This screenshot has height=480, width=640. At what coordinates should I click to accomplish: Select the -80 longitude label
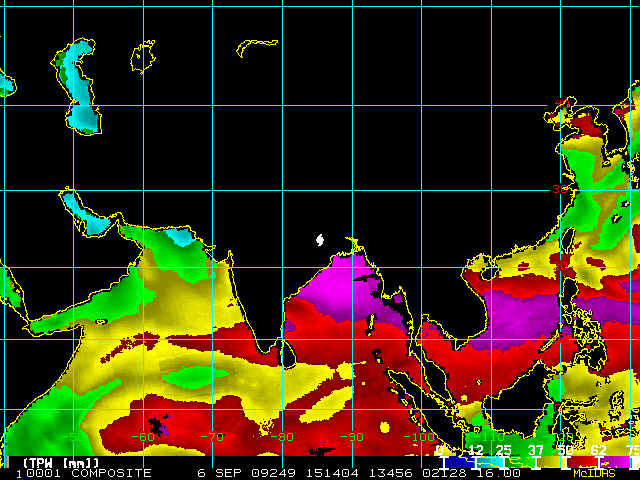click(282, 437)
